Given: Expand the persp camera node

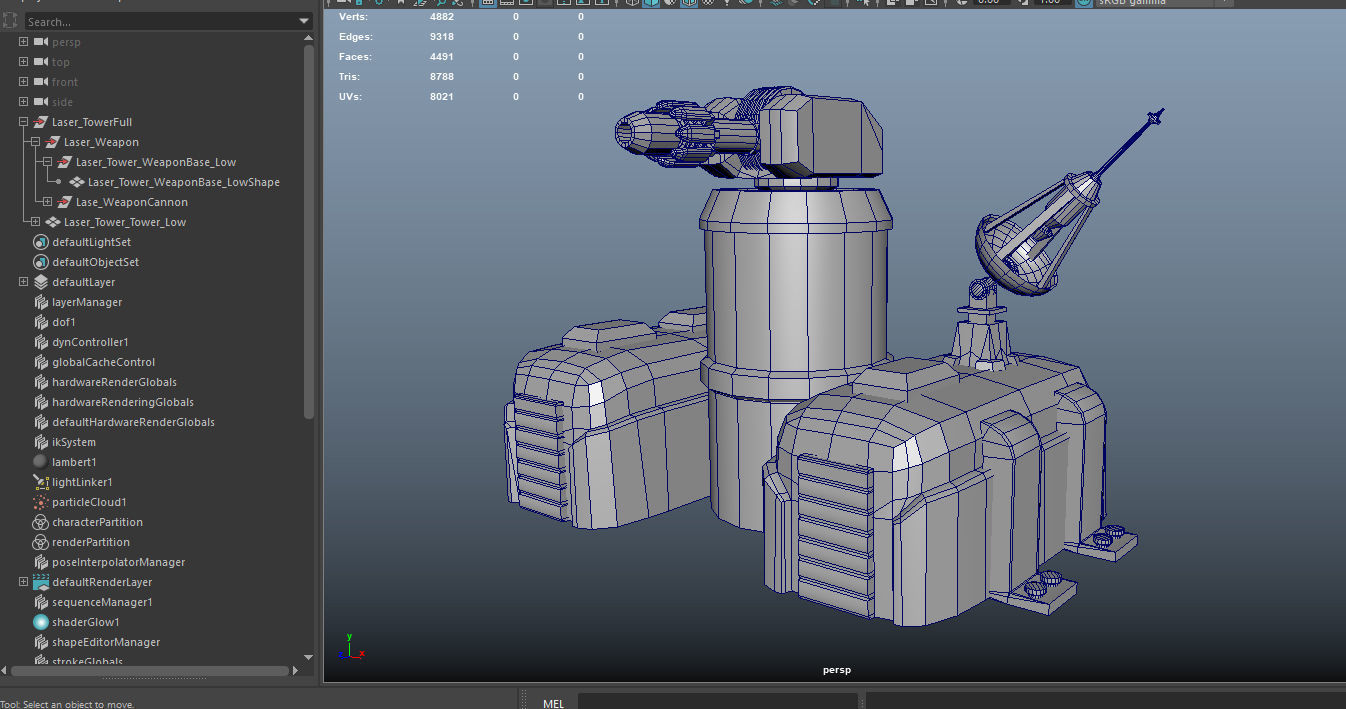Looking at the screenshot, I should tap(23, 42).
